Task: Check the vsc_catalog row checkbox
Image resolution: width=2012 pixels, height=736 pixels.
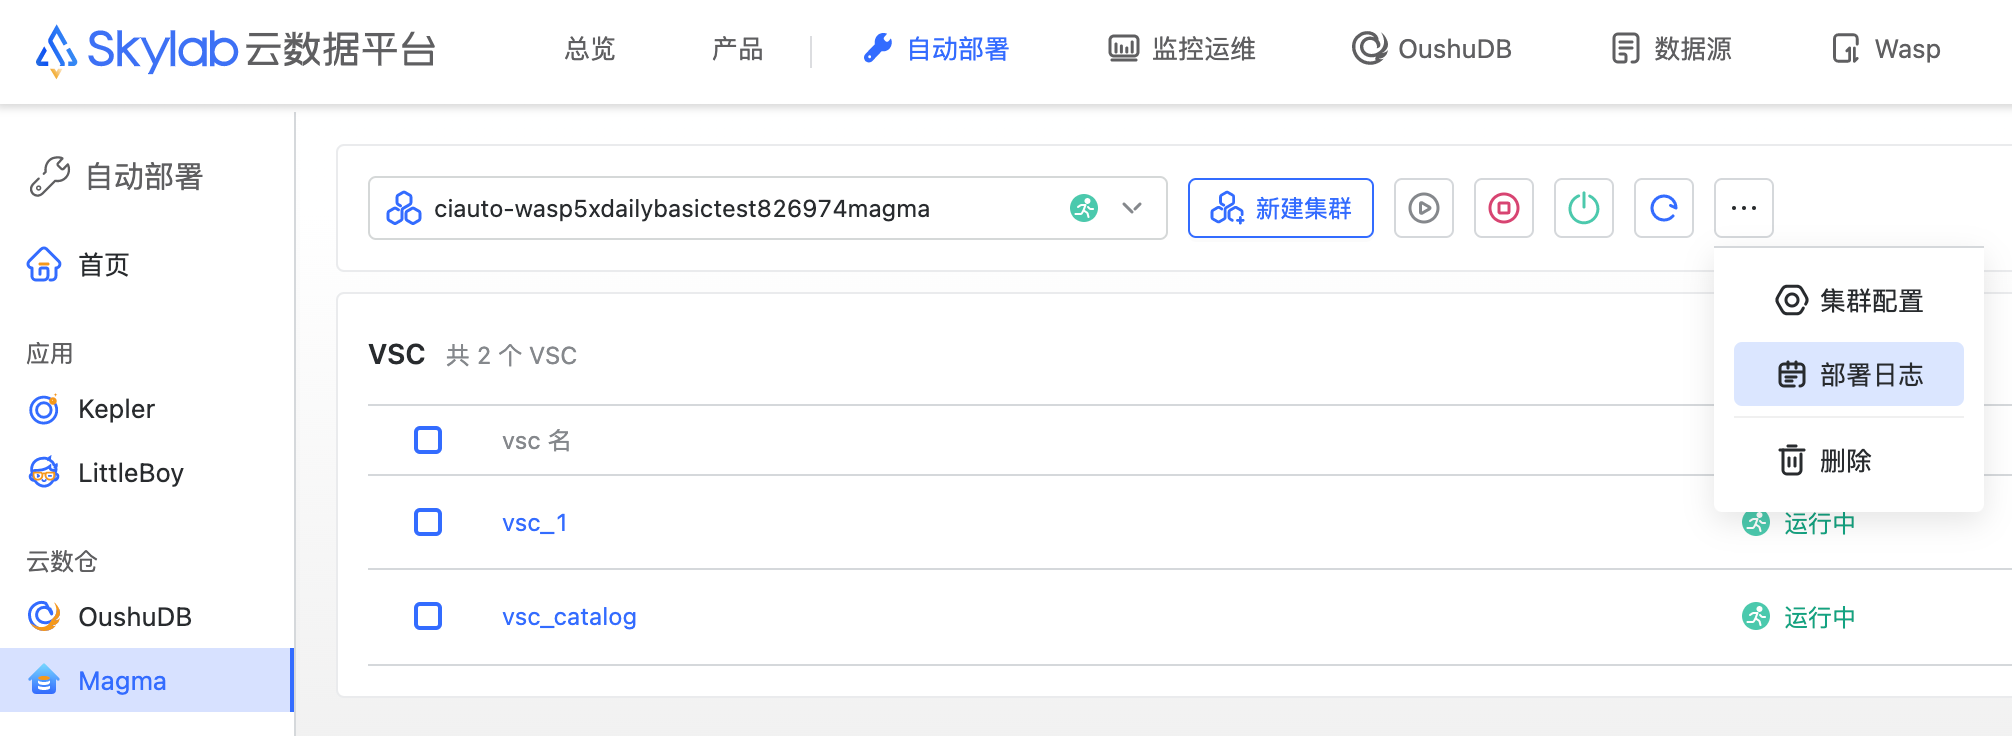Action: pyautogui.click(x=428, y=616)
